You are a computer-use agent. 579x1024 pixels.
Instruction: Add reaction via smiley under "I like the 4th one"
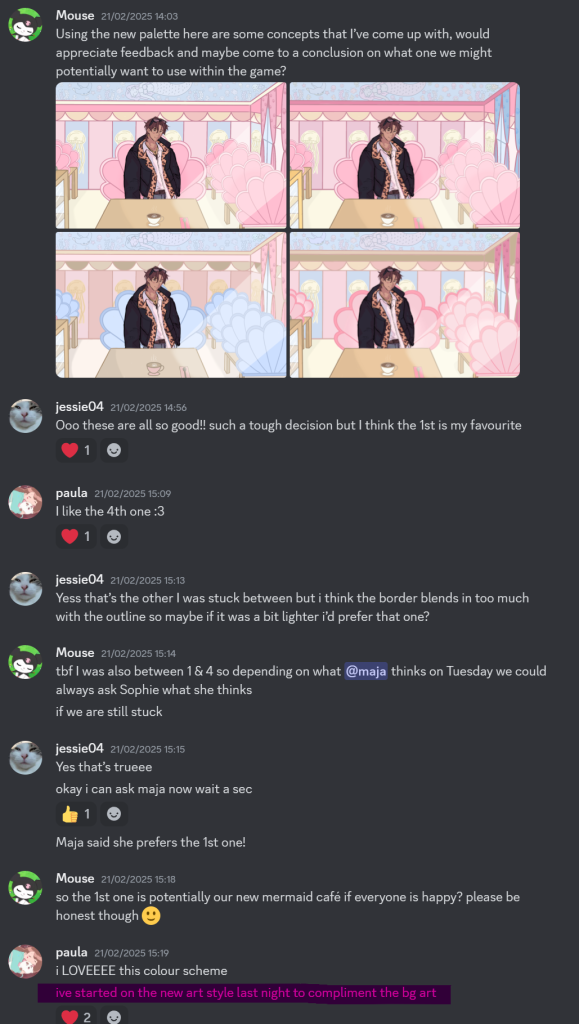(114, 537)
